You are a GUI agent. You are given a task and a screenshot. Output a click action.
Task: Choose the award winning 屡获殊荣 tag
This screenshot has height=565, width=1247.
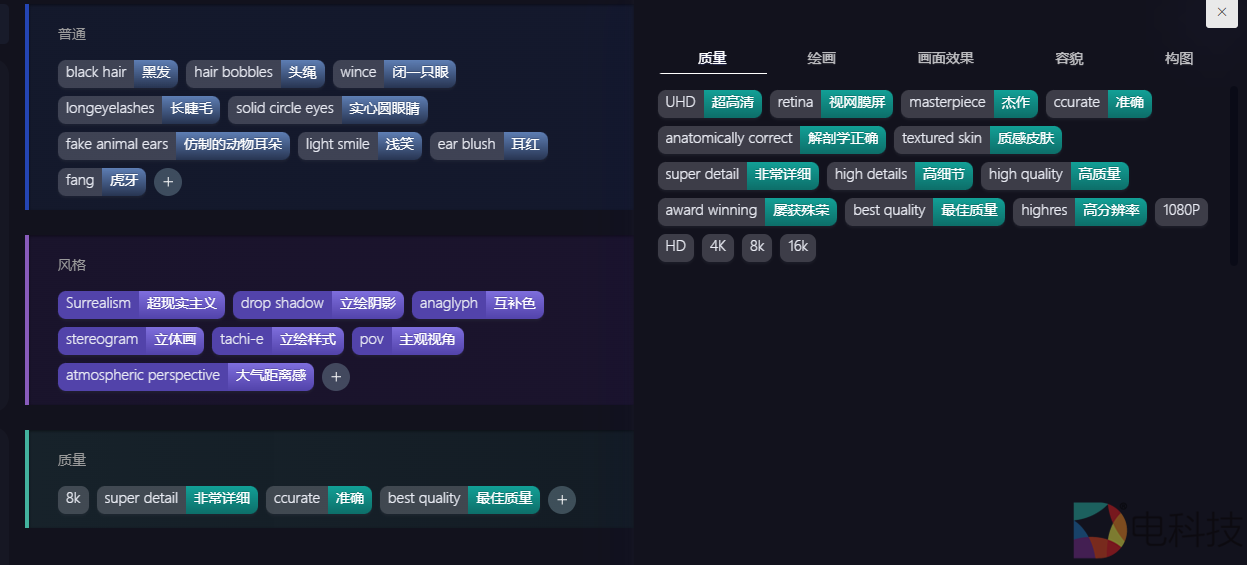[747, 211]
